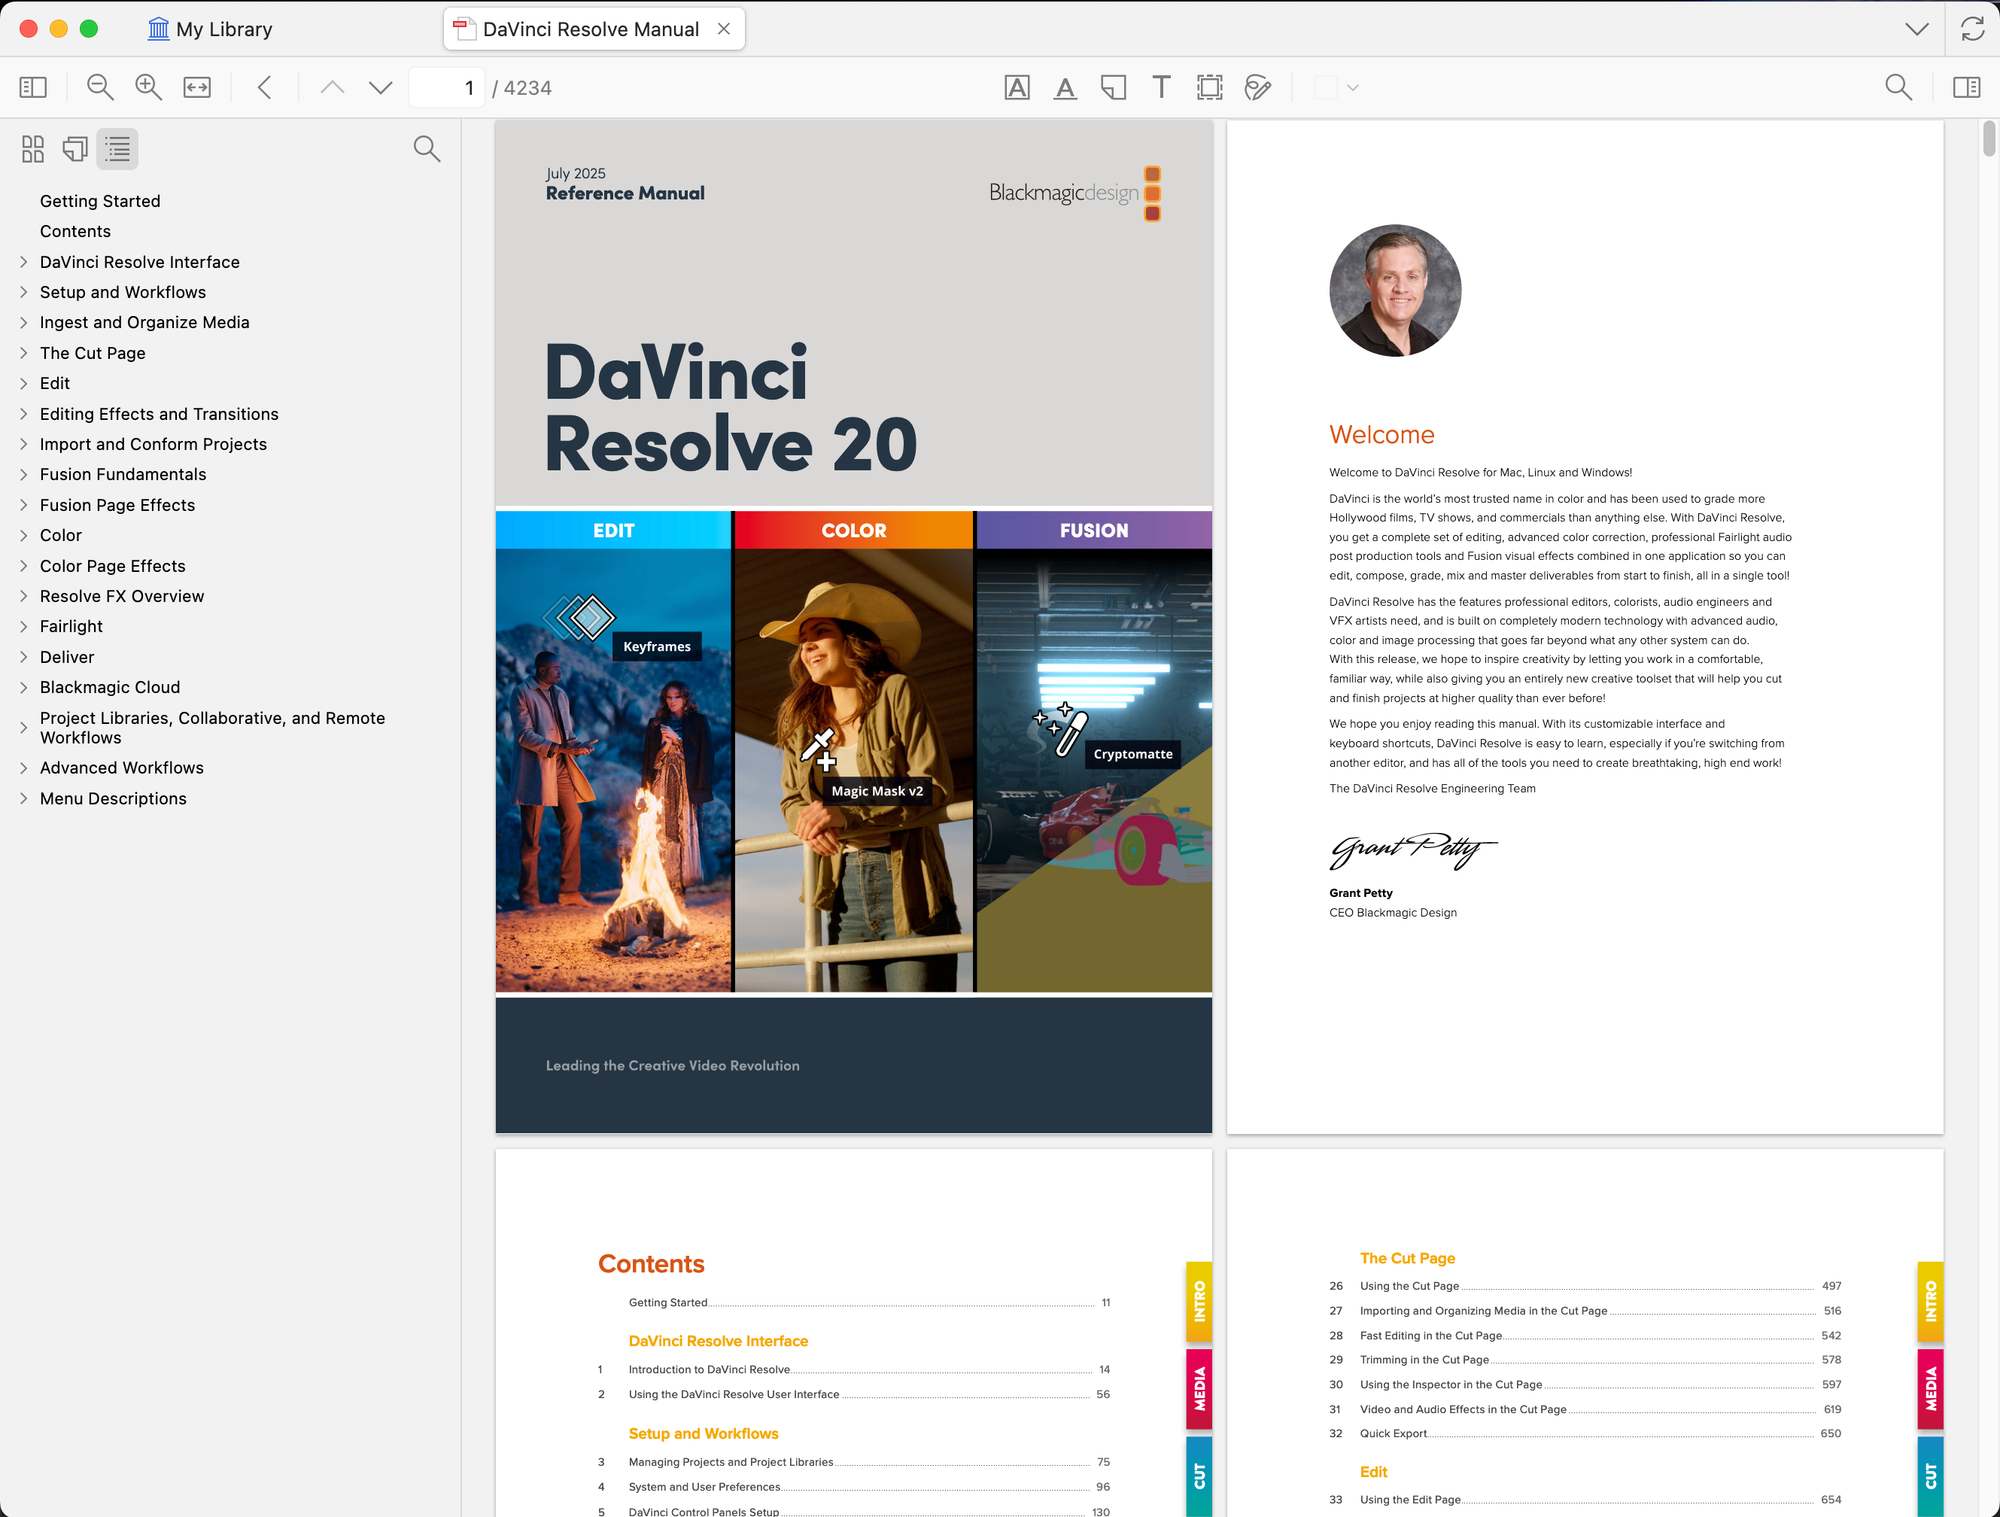Go to next page with down arrow

click(x=380, y=88)
